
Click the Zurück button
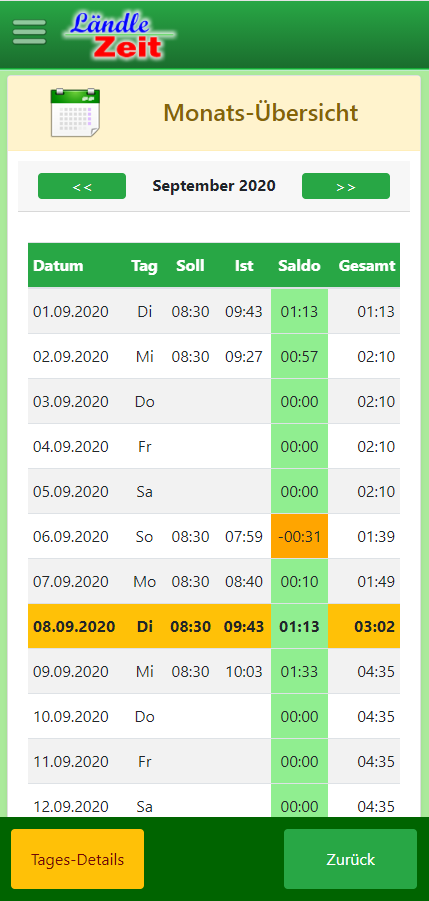click(x=350, y=859)
